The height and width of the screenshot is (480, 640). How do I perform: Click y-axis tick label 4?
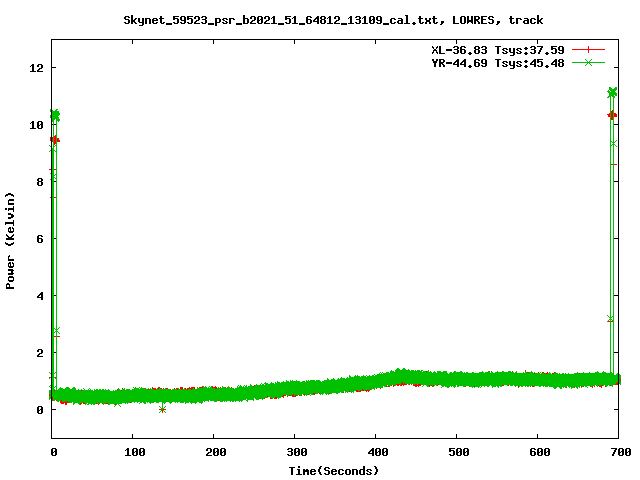pyautogui.click(x=40, y=296)
